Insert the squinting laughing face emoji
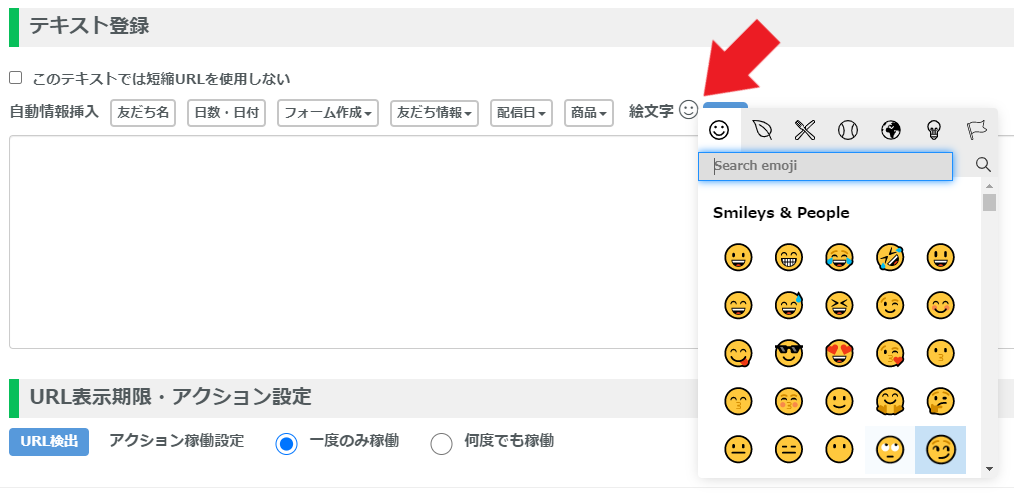 pyautogui.click(x=839, y=305)
